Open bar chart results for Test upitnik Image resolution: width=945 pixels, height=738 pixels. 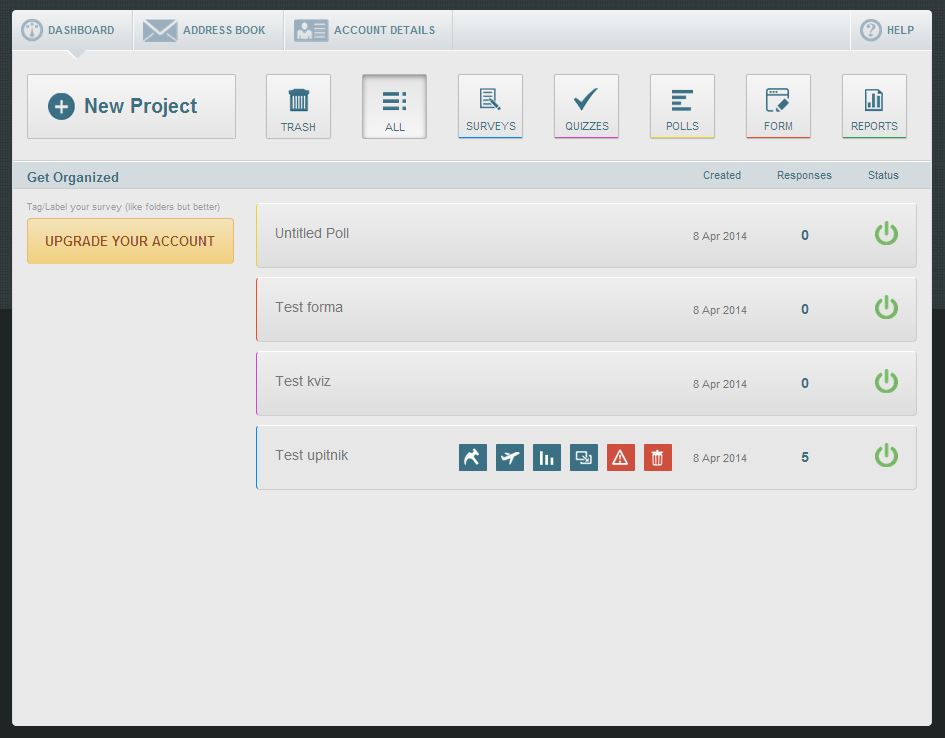pyautogui.click(x=547, y=458)
